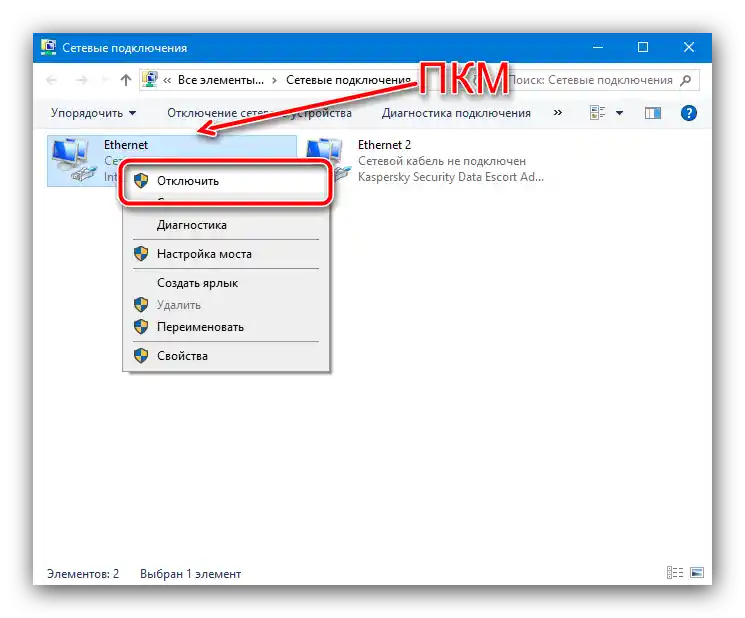Image resolution: width=745 pixels, height=618 pixels.
Task: Click the change view icon
Action: (x=597, y=113)
